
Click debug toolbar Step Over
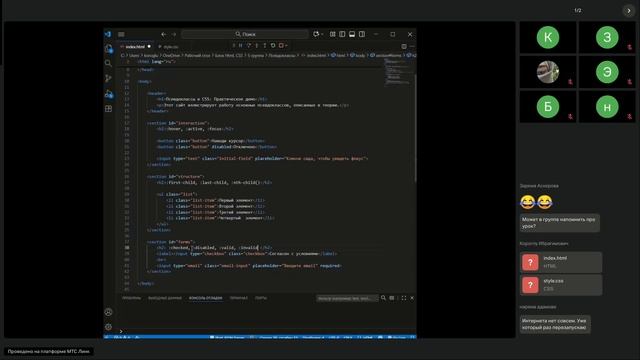(x=249, y=46)
